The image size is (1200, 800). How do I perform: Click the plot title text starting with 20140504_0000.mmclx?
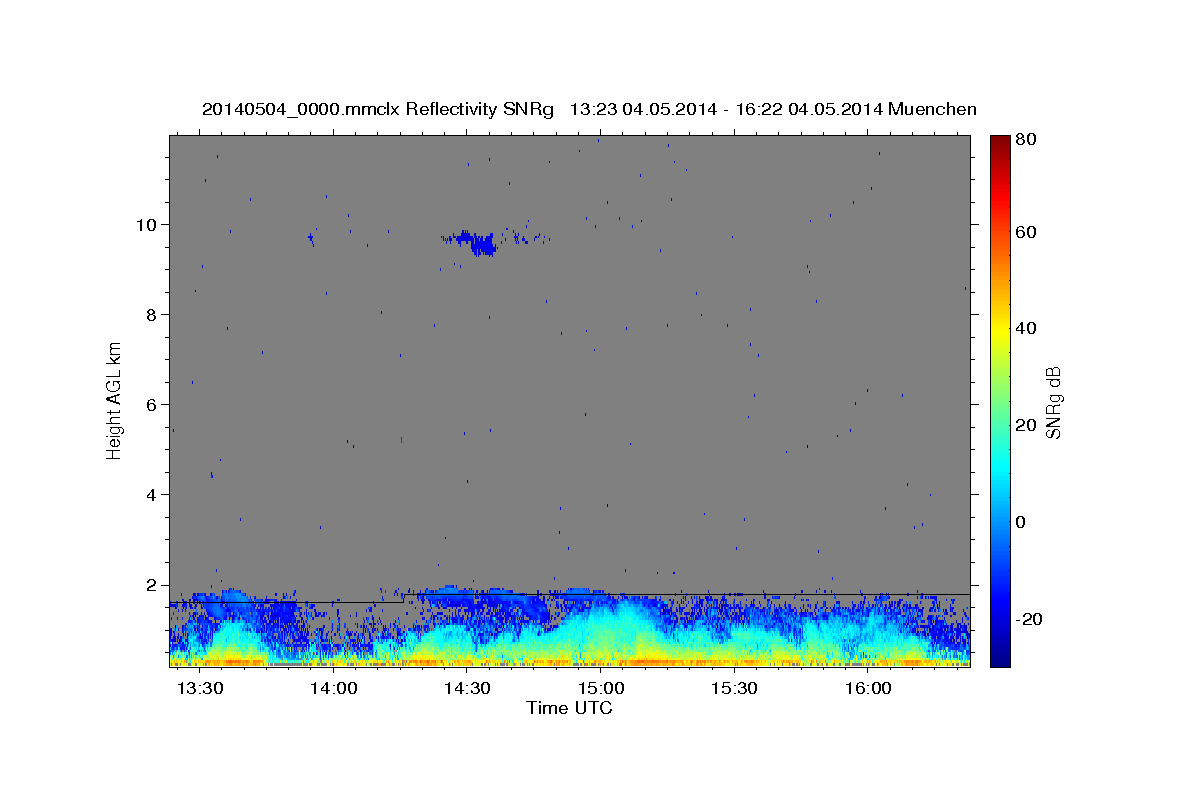pos(589,109)
